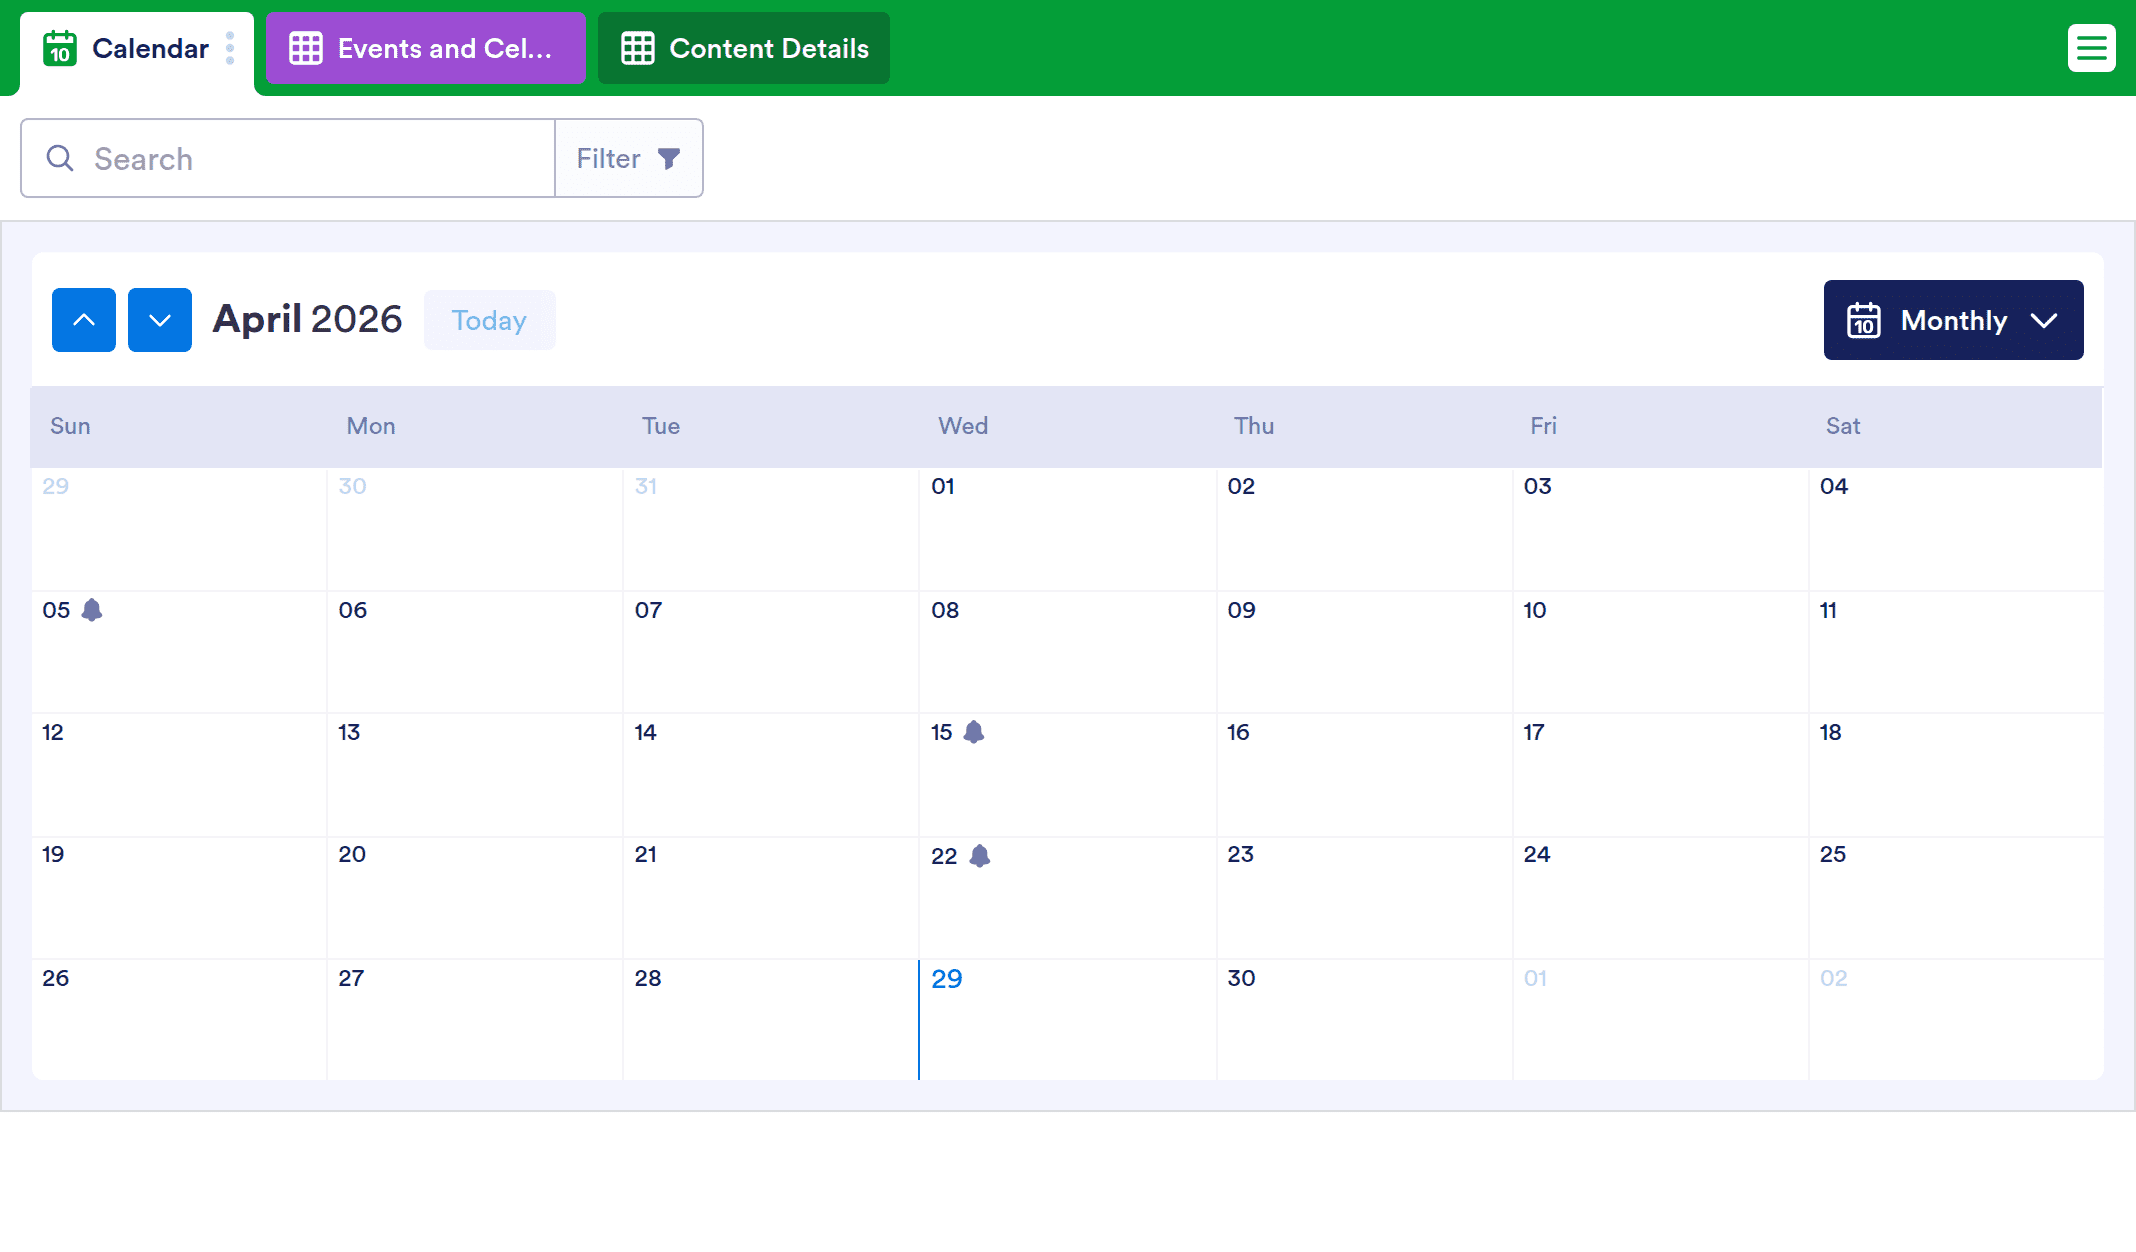
Task: Switch to Events and Cel... tab
Action: coord(425,48)
